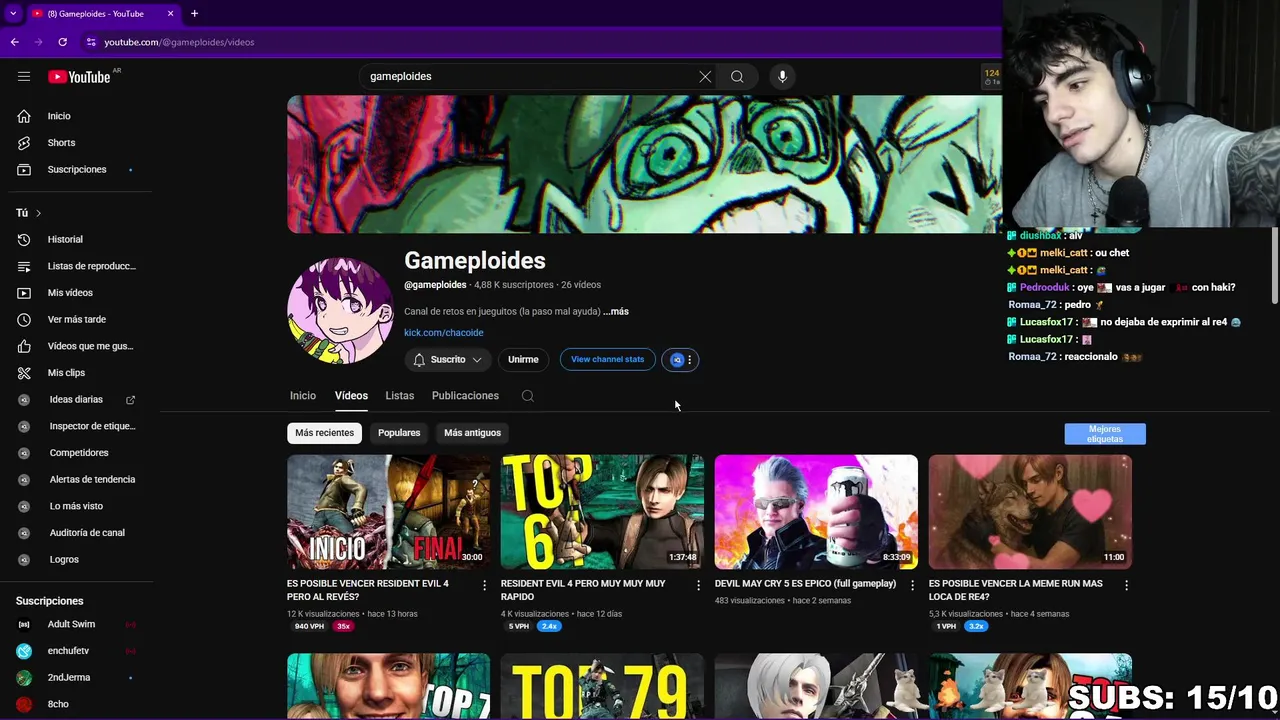Open Competidores in the sidebar
Screen dimensions: 1280x720
click(80, 453)
